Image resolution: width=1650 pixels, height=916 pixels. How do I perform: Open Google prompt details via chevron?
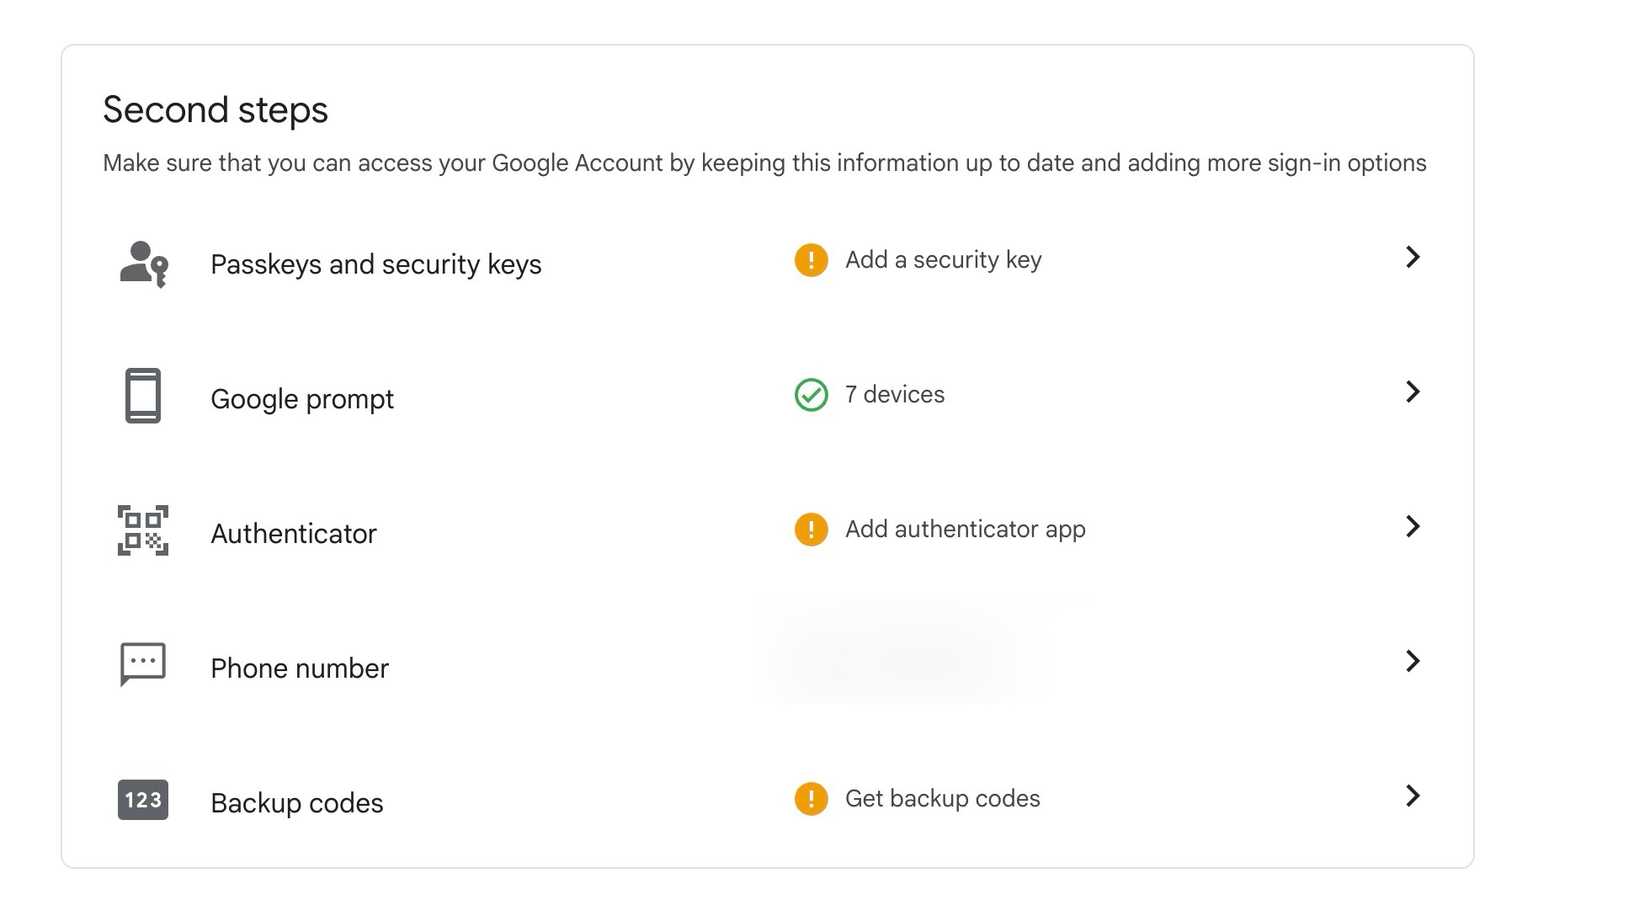click(1412, 392)
